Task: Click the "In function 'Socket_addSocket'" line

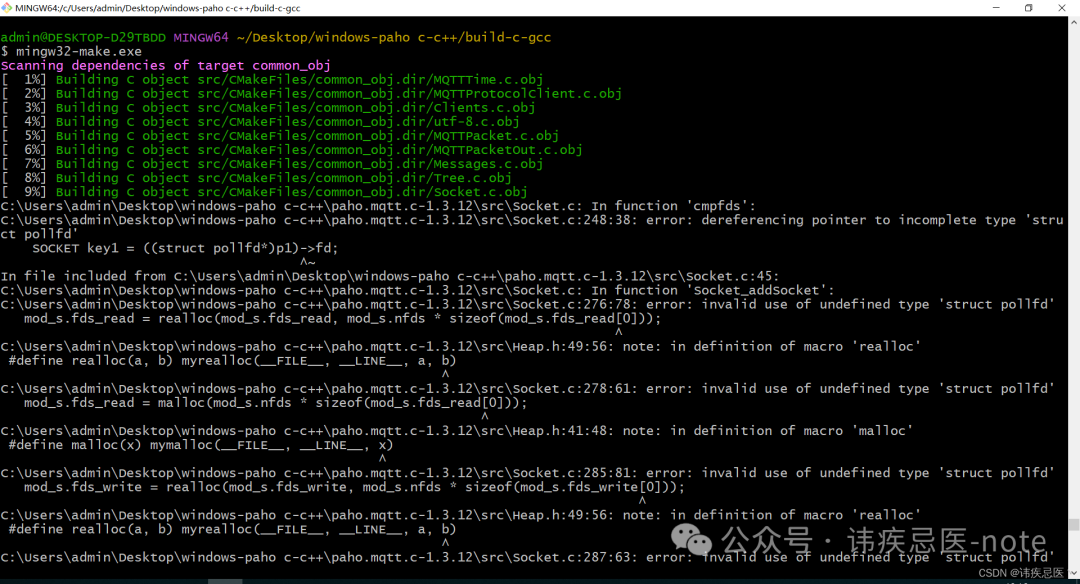Action: point(417,291)
